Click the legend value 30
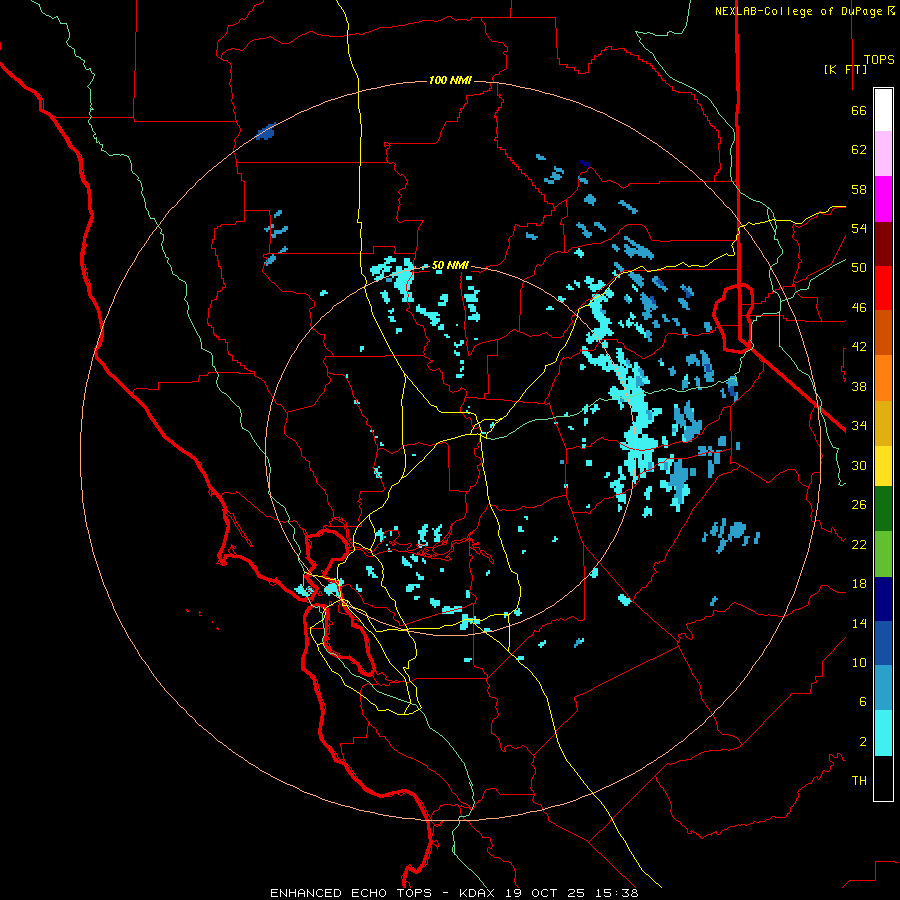This screenshot has width=900, height=900. [859, 465]
